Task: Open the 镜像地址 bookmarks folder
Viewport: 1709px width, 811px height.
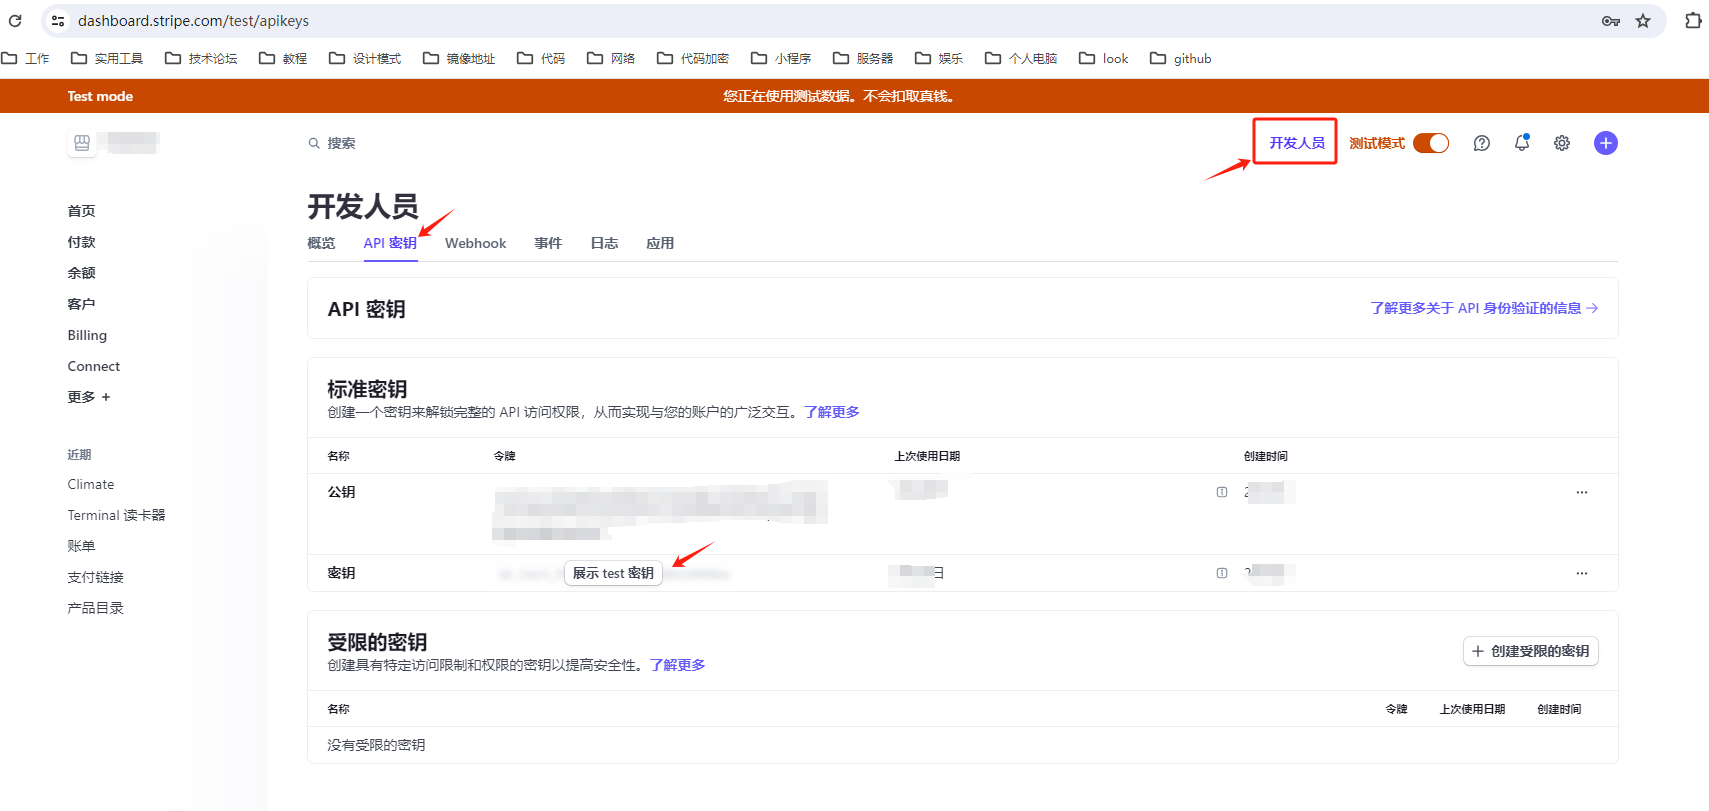Action: tap(459, 58)
